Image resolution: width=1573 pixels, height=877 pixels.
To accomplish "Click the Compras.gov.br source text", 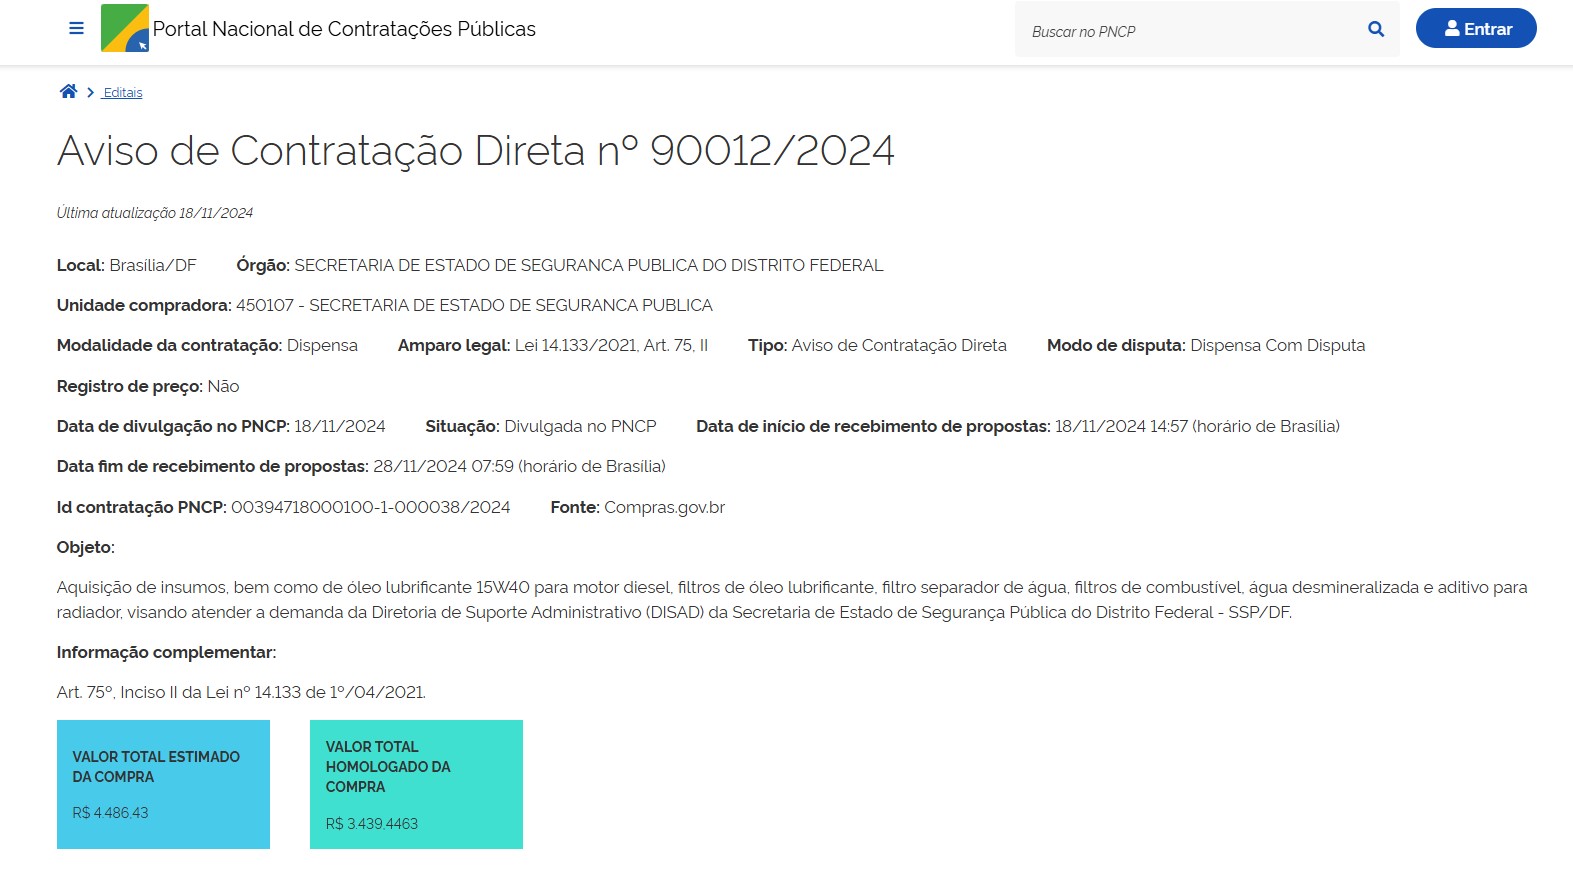I will (x=664, y=507).
